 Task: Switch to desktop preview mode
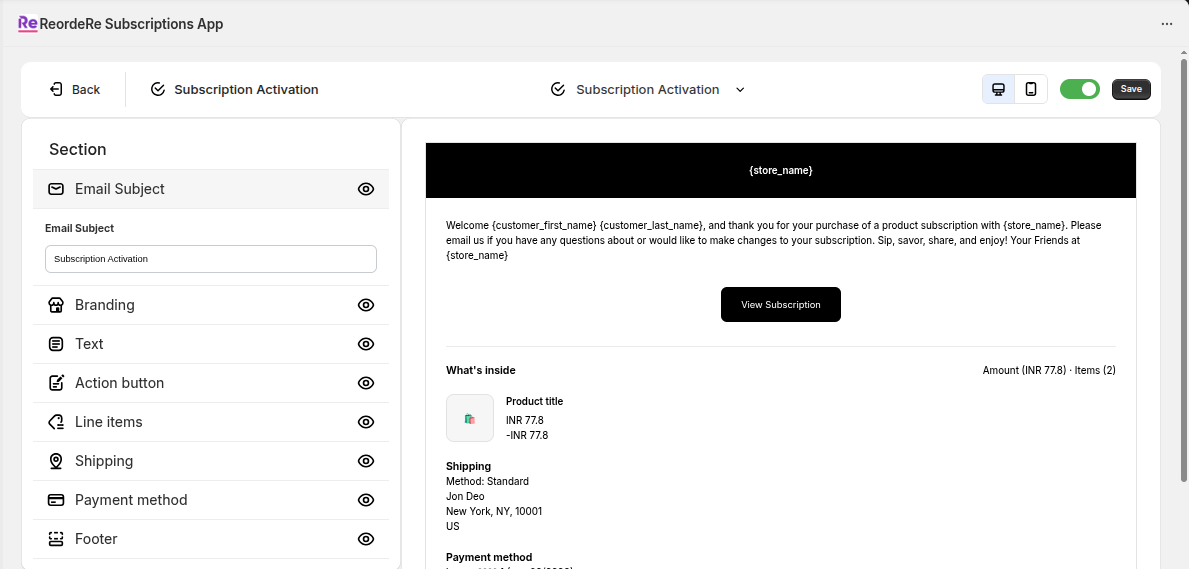998,89
